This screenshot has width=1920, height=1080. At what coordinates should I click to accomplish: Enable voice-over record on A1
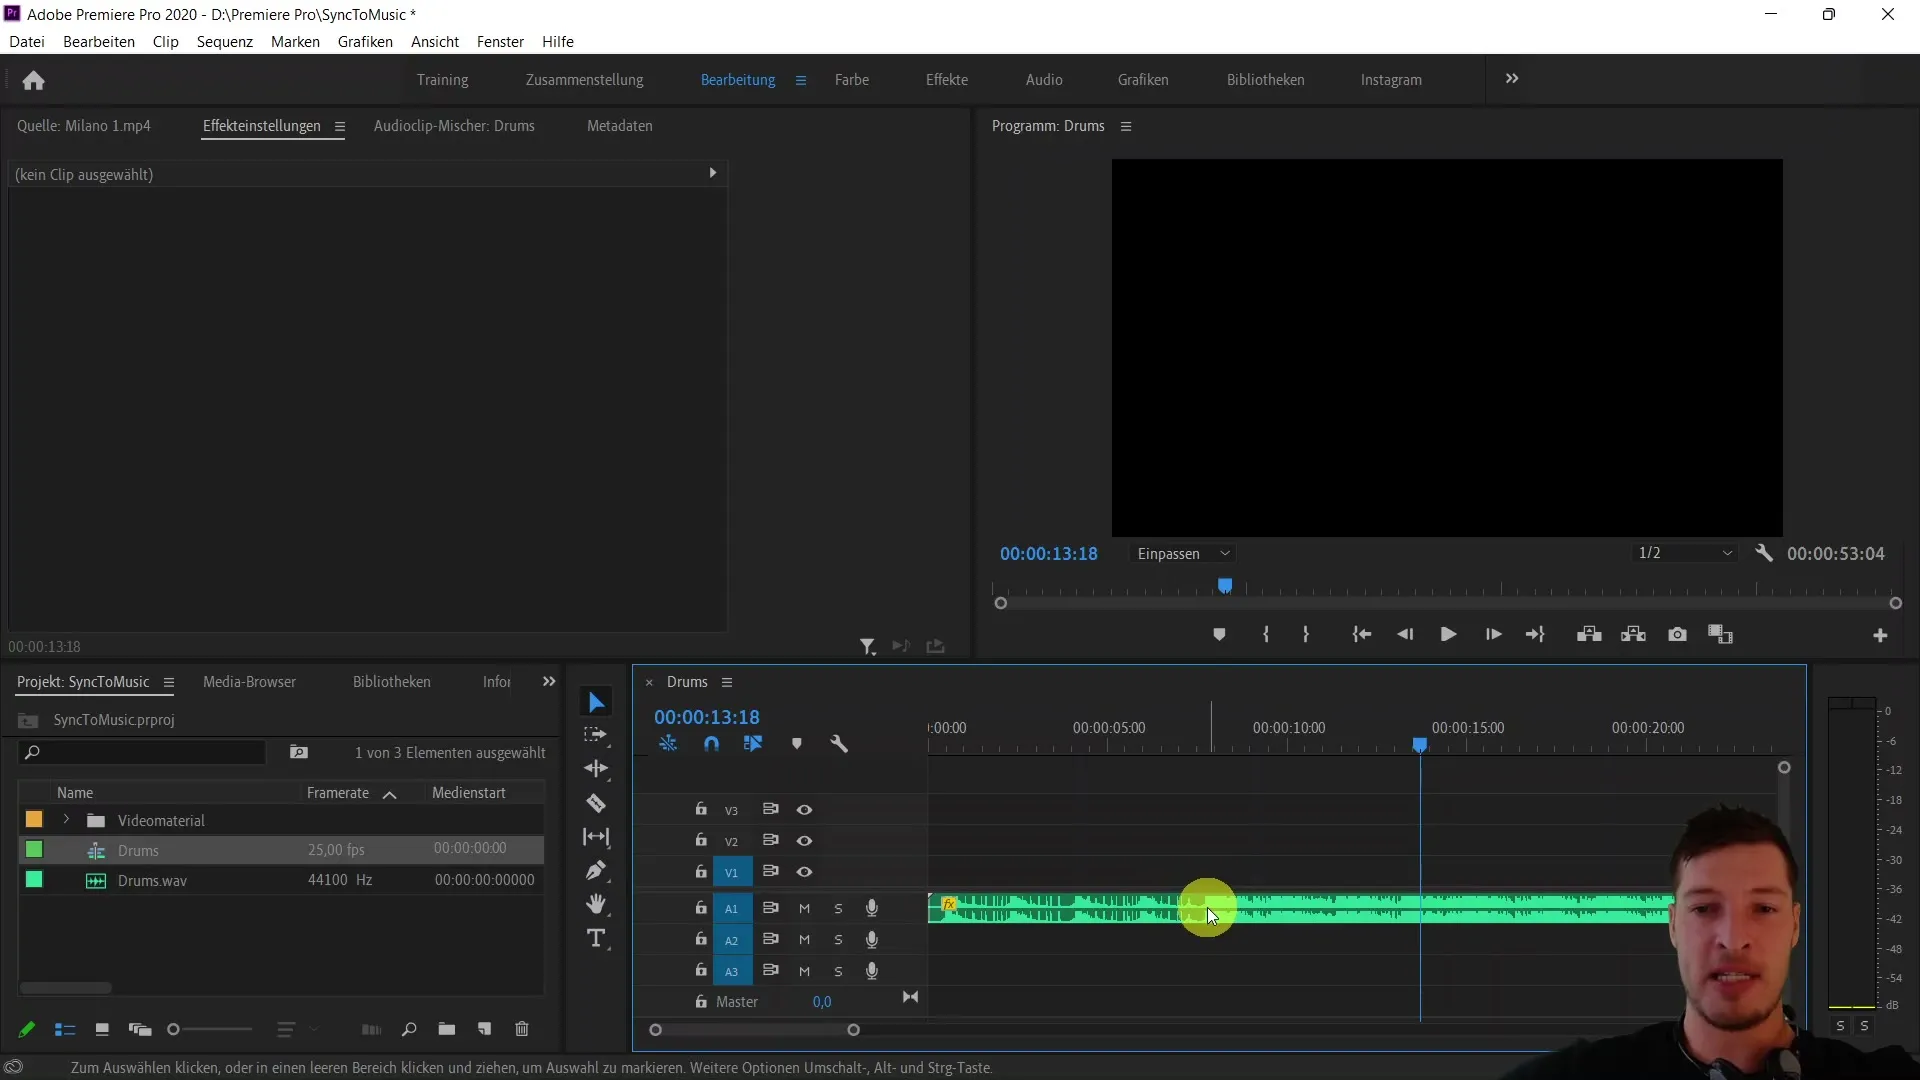[872, 908]
